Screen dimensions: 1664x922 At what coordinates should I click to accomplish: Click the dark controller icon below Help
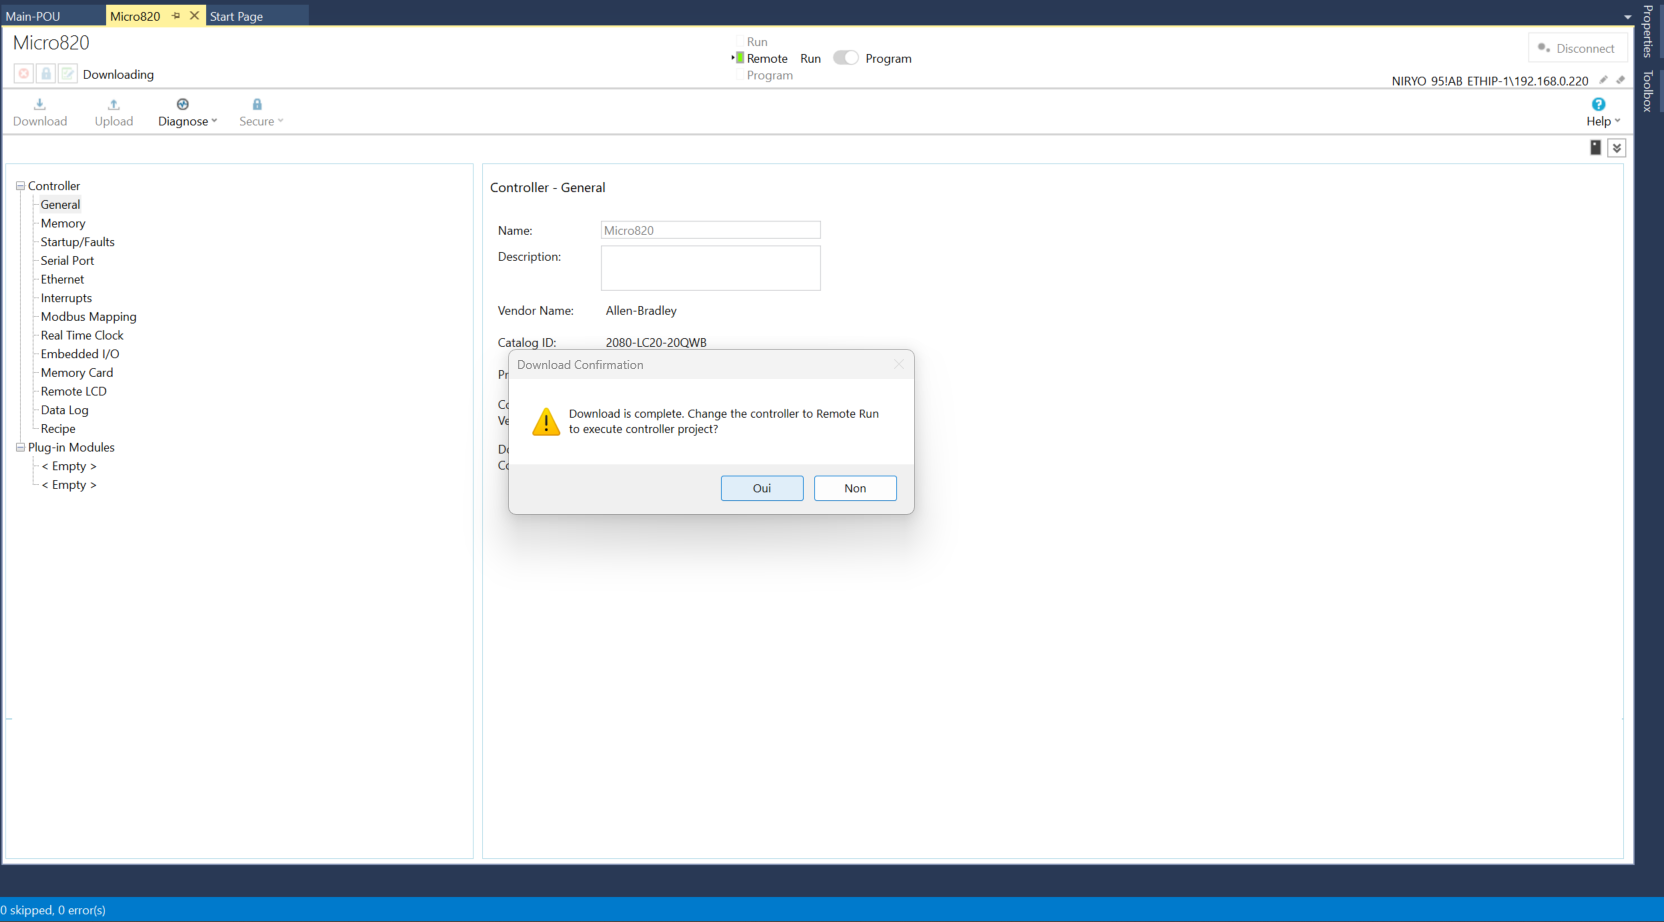click(1595, 148)
